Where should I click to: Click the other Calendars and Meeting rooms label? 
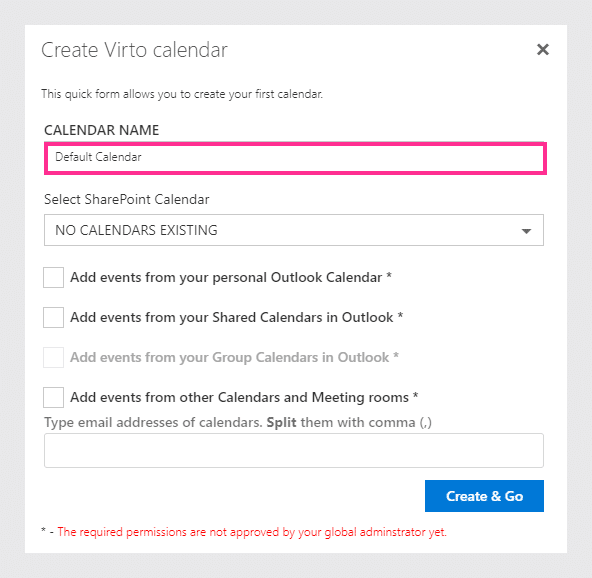tap(244, 398)
